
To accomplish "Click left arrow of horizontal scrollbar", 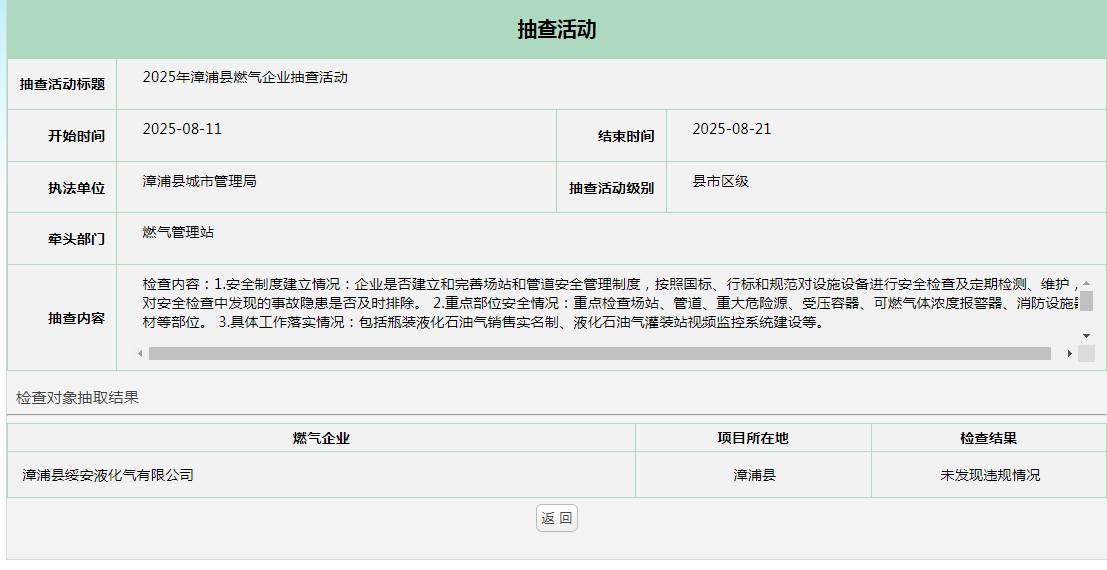I will (x=140, y=353).
